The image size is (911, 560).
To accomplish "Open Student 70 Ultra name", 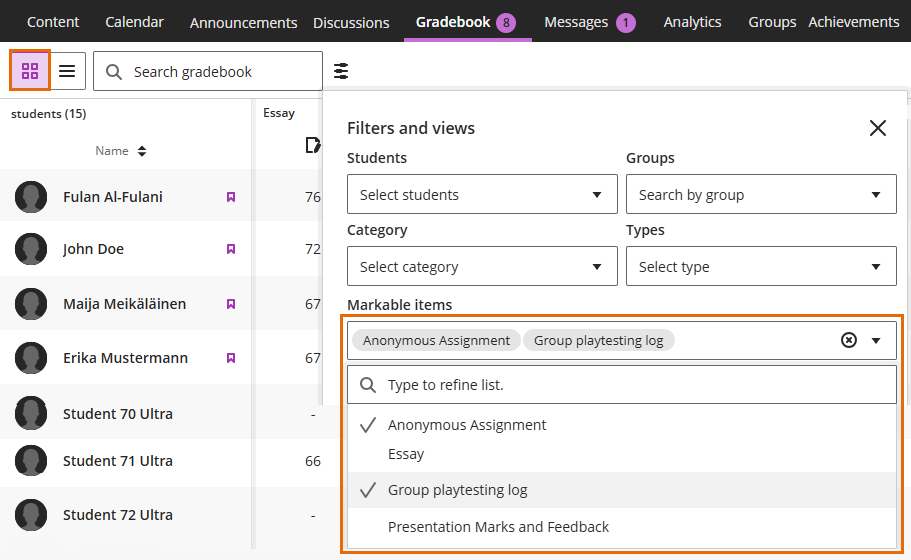I will pyautogui.click(x=117, y=414).
